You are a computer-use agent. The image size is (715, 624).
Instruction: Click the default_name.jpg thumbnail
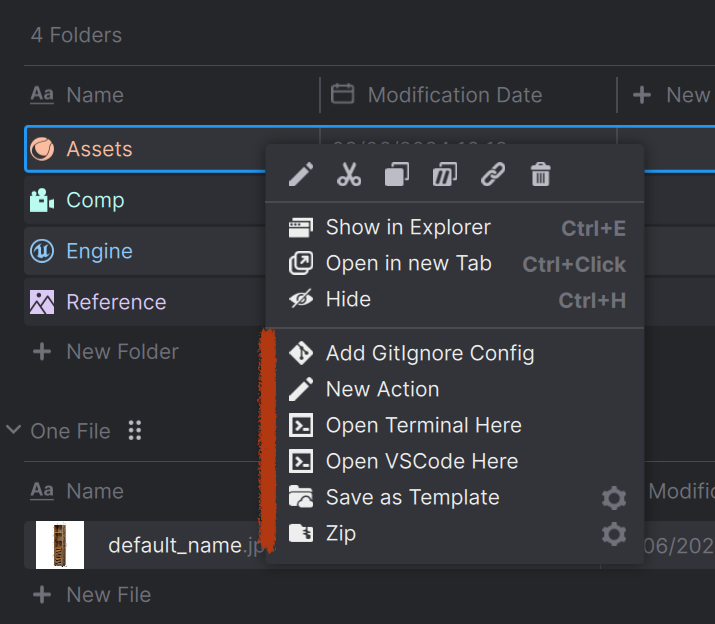point(60,545)
